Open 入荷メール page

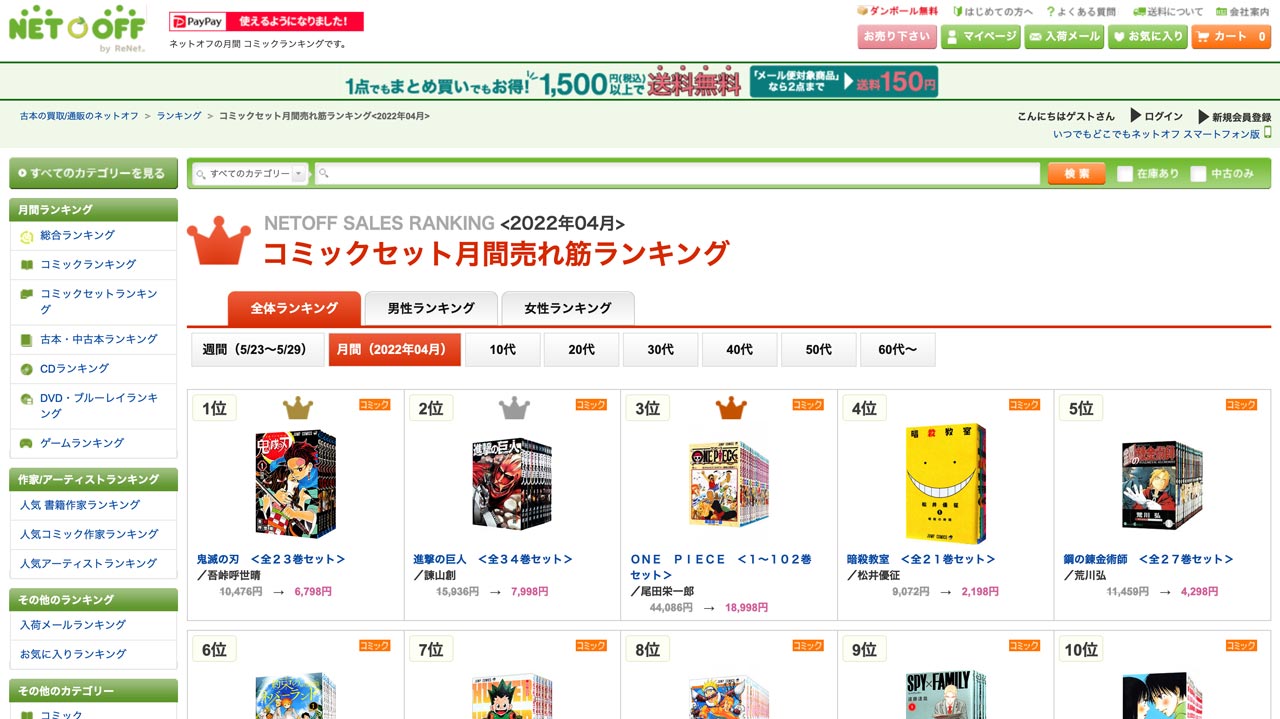tap(1064, 37)
